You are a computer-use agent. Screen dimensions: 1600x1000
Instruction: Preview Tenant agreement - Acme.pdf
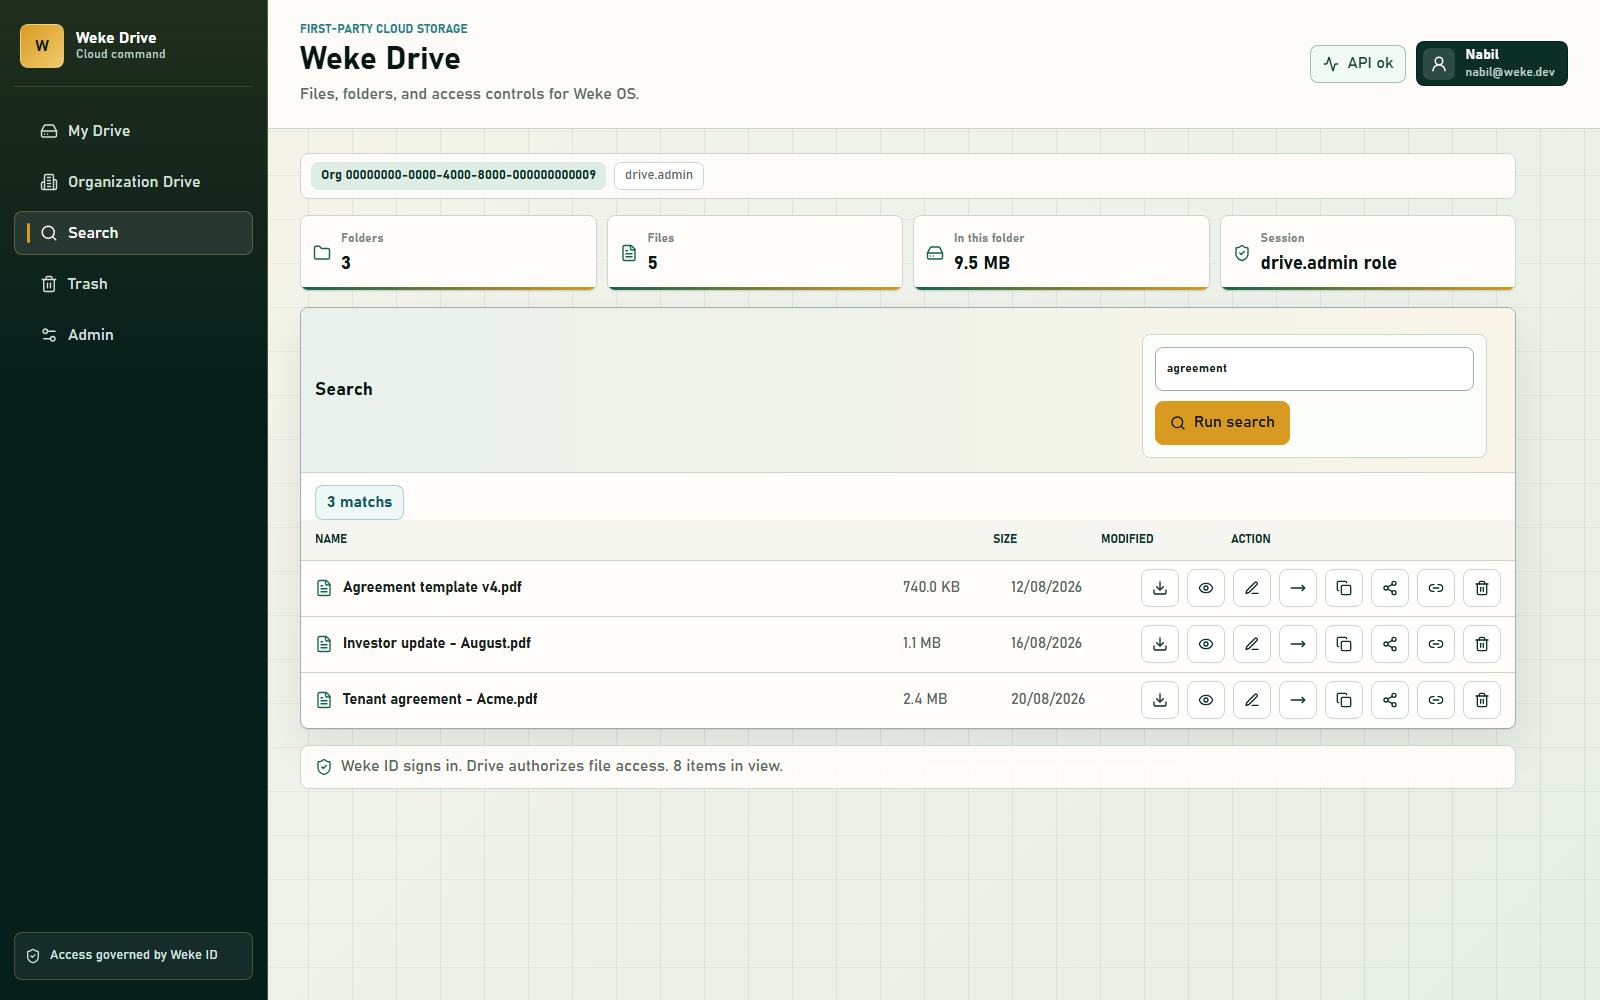[1206, 700]
